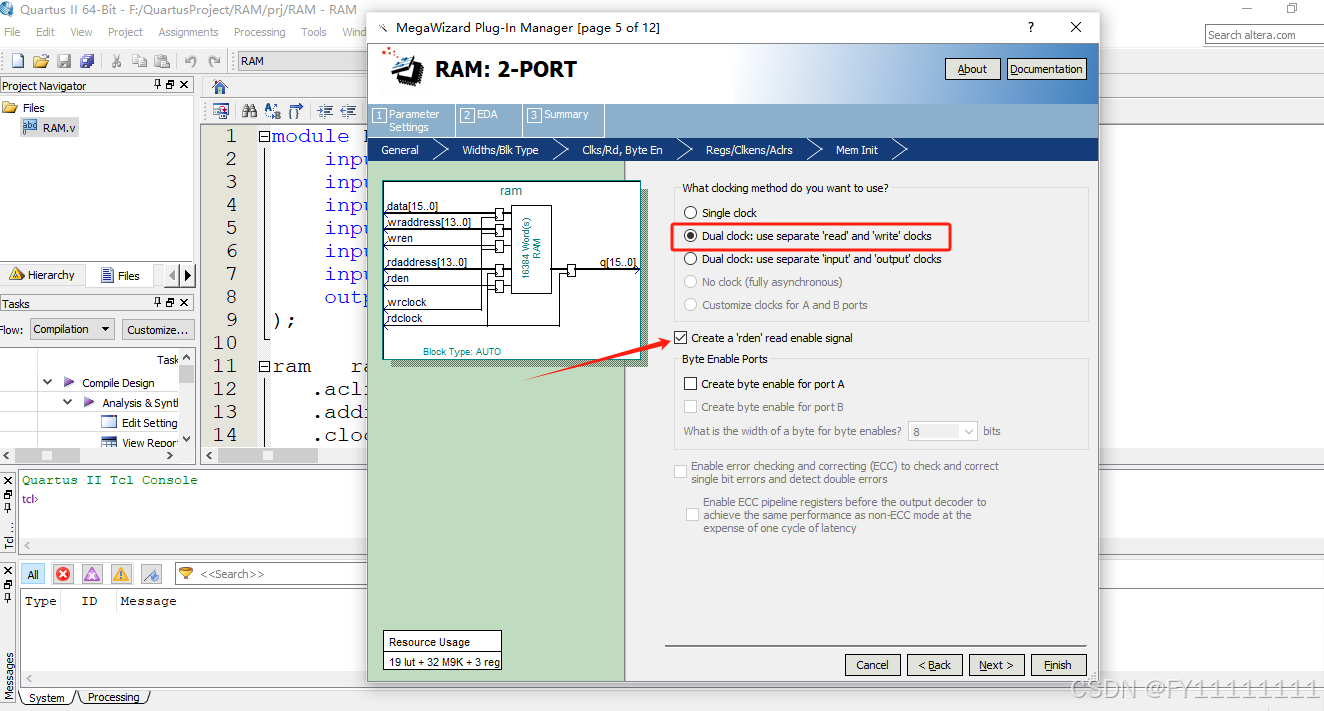Enable Create byte enable for port A
1324x711 pixels.
(690, 384)
